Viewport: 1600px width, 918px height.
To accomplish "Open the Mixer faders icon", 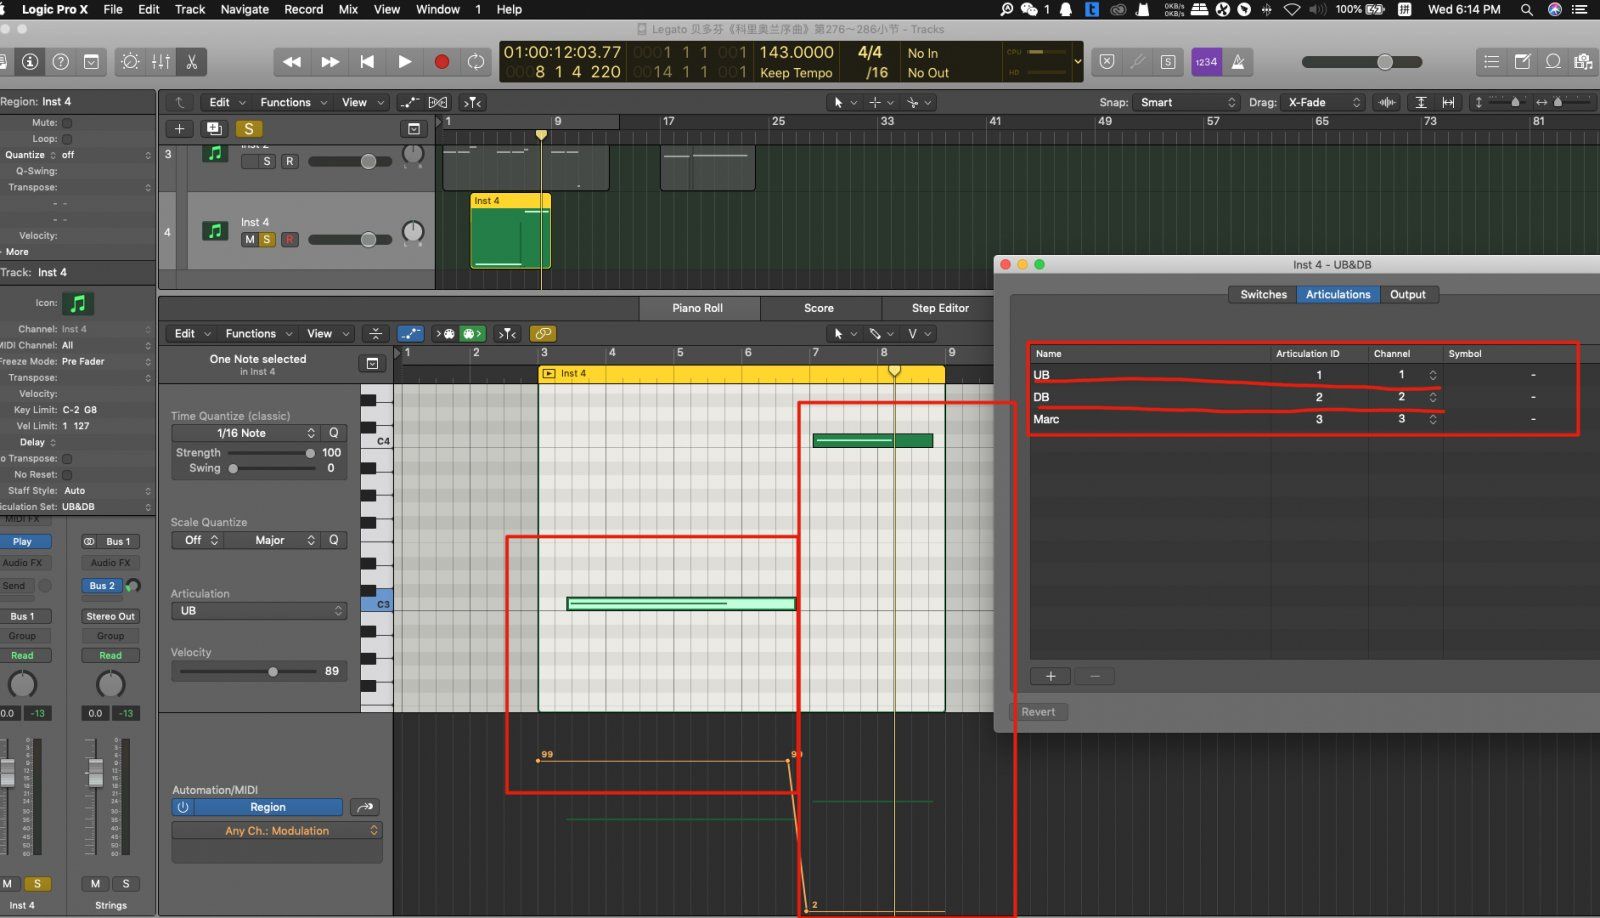I will [x=161, y=62].
